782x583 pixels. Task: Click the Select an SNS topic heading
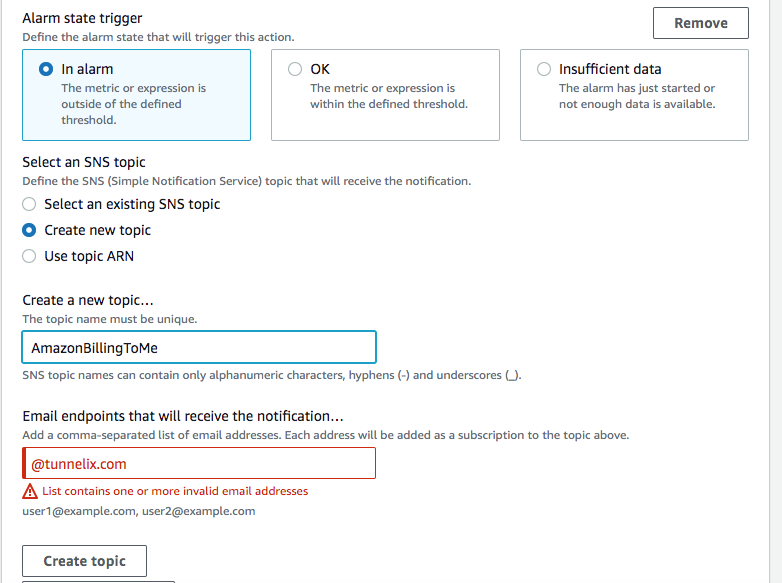tap(84, 162)
